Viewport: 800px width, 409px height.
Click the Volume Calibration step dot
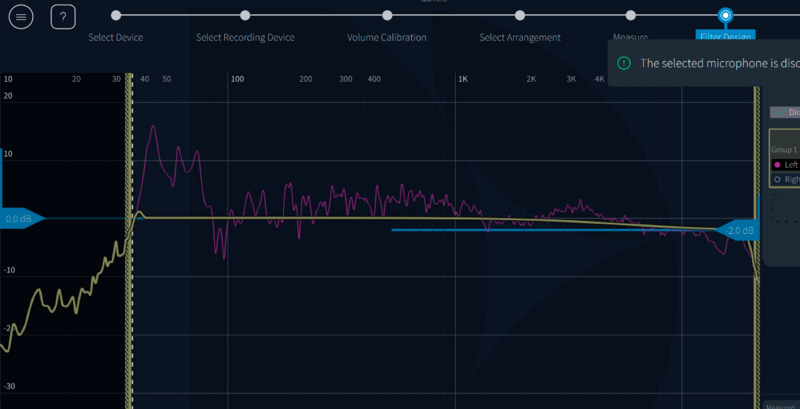coord(387,15)
